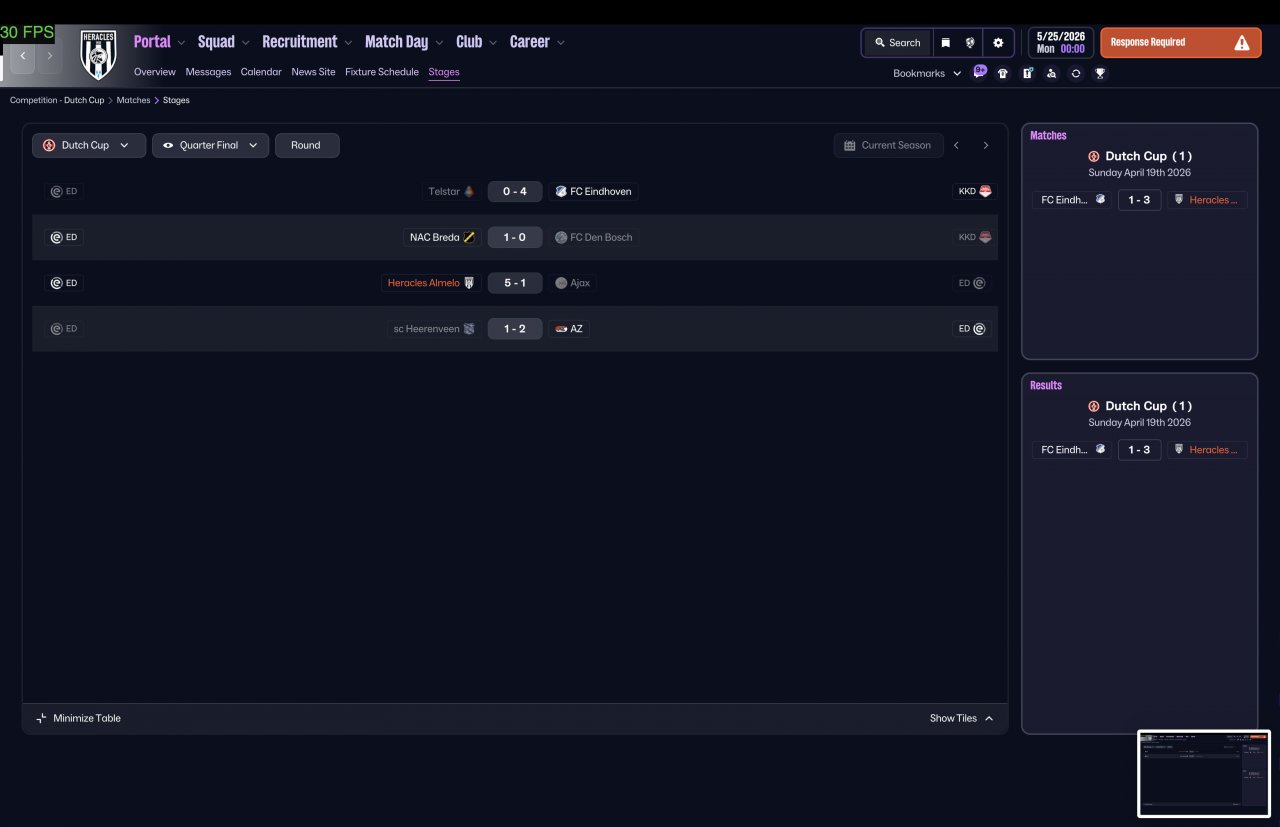Open the Messages tab

tap(208, 72)
